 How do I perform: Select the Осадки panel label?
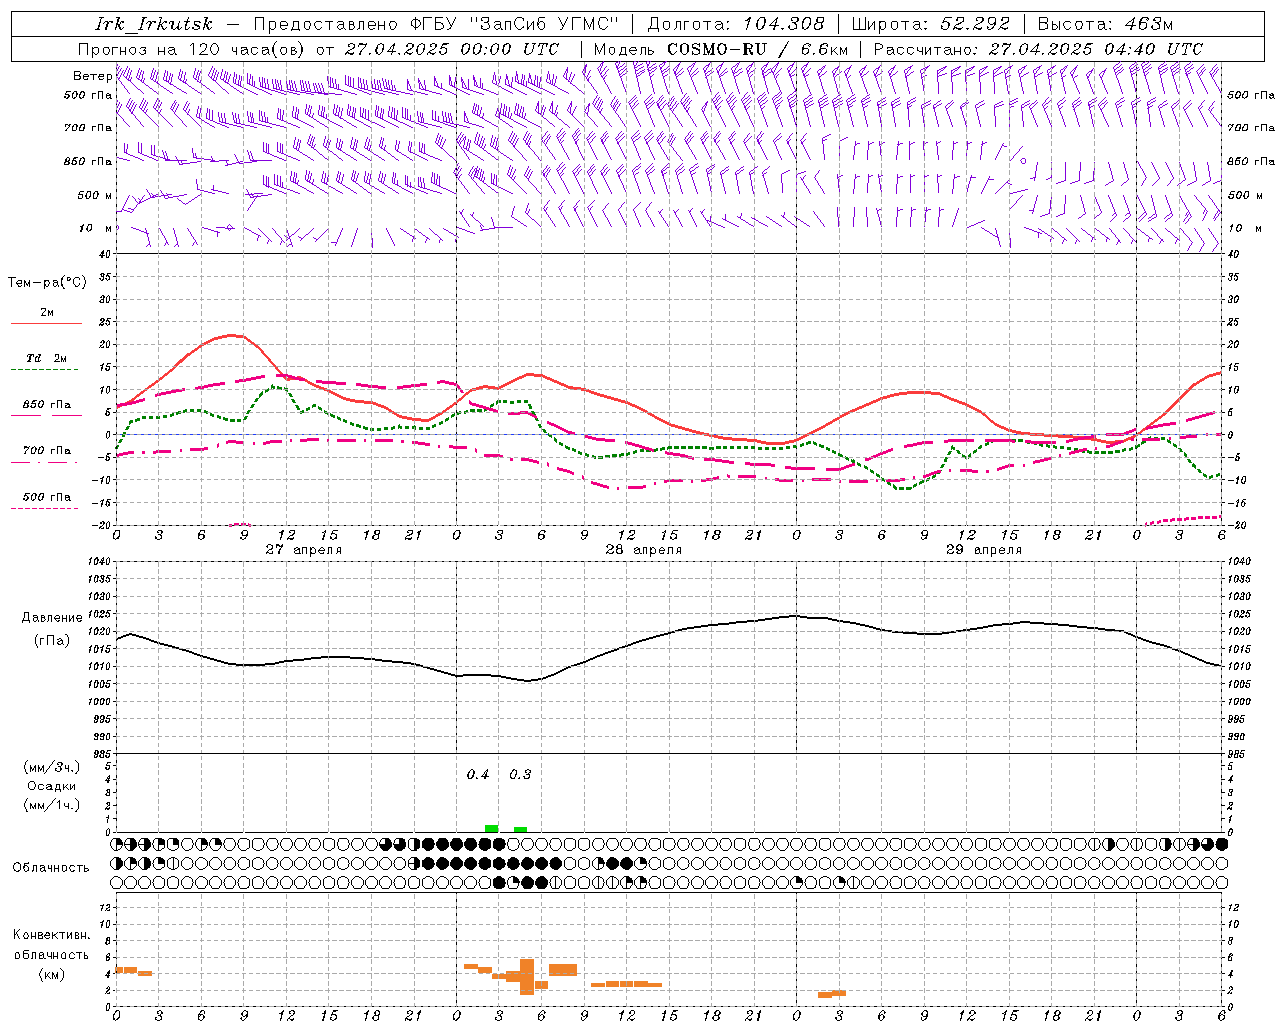tap(52, 786)
